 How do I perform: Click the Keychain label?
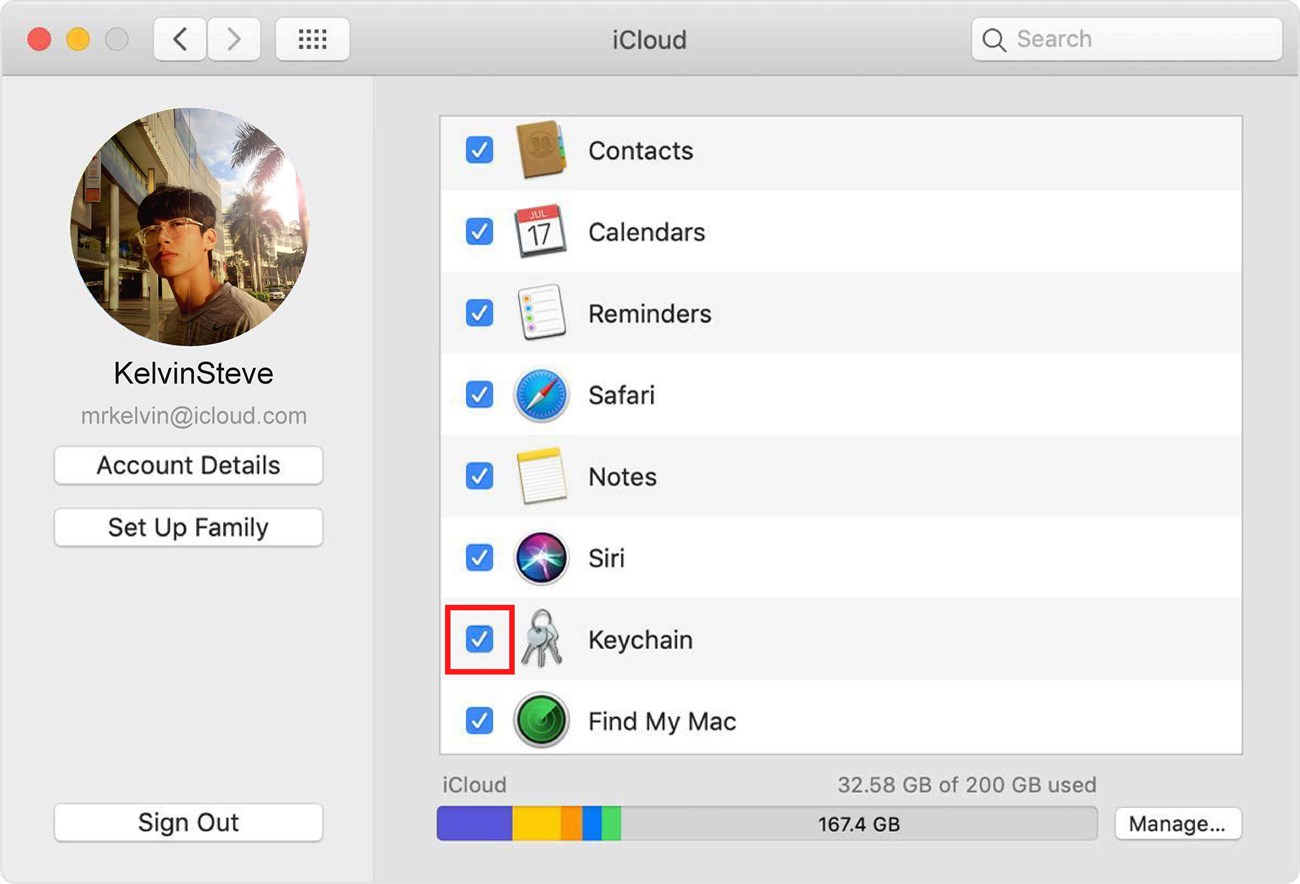pos(641,640)
